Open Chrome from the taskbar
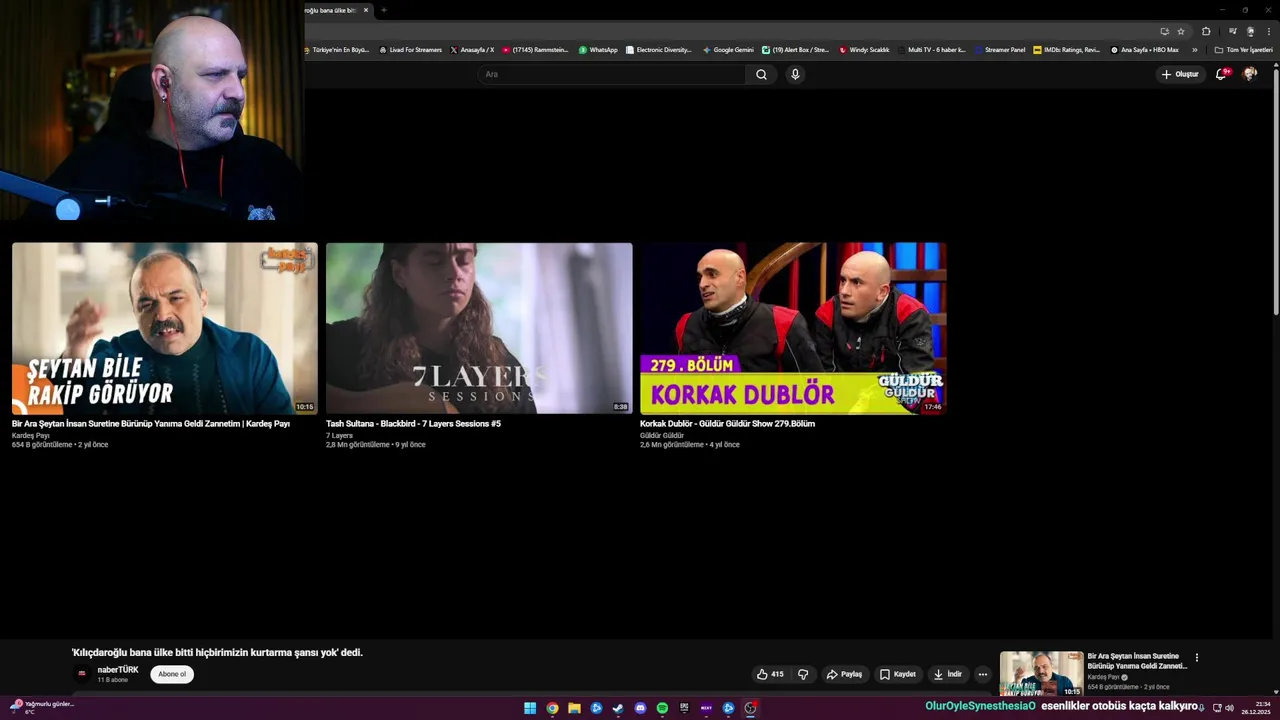 pos(552,708)
